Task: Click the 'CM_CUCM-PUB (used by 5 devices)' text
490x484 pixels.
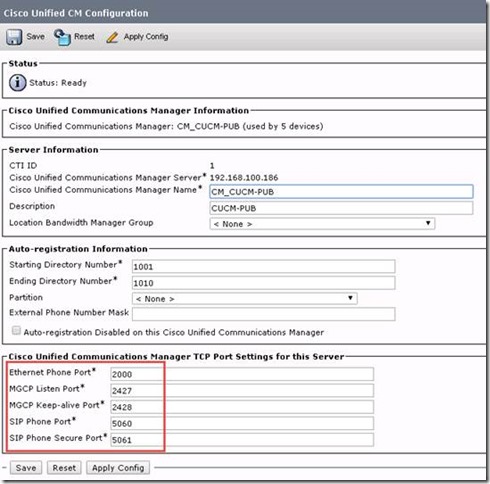Action: [250, 126]
